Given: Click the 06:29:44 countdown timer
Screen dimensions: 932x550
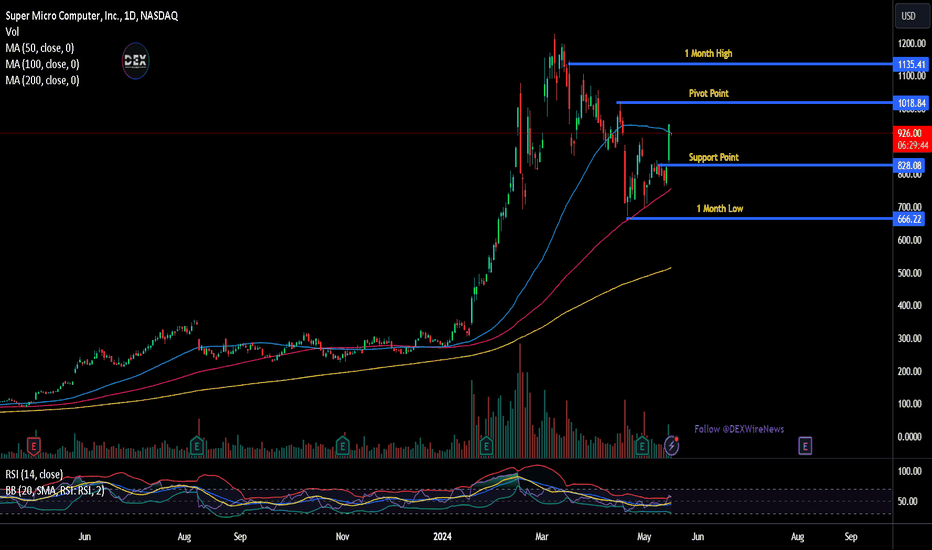Looking at the screenshot, I should (x=912, y=145).
